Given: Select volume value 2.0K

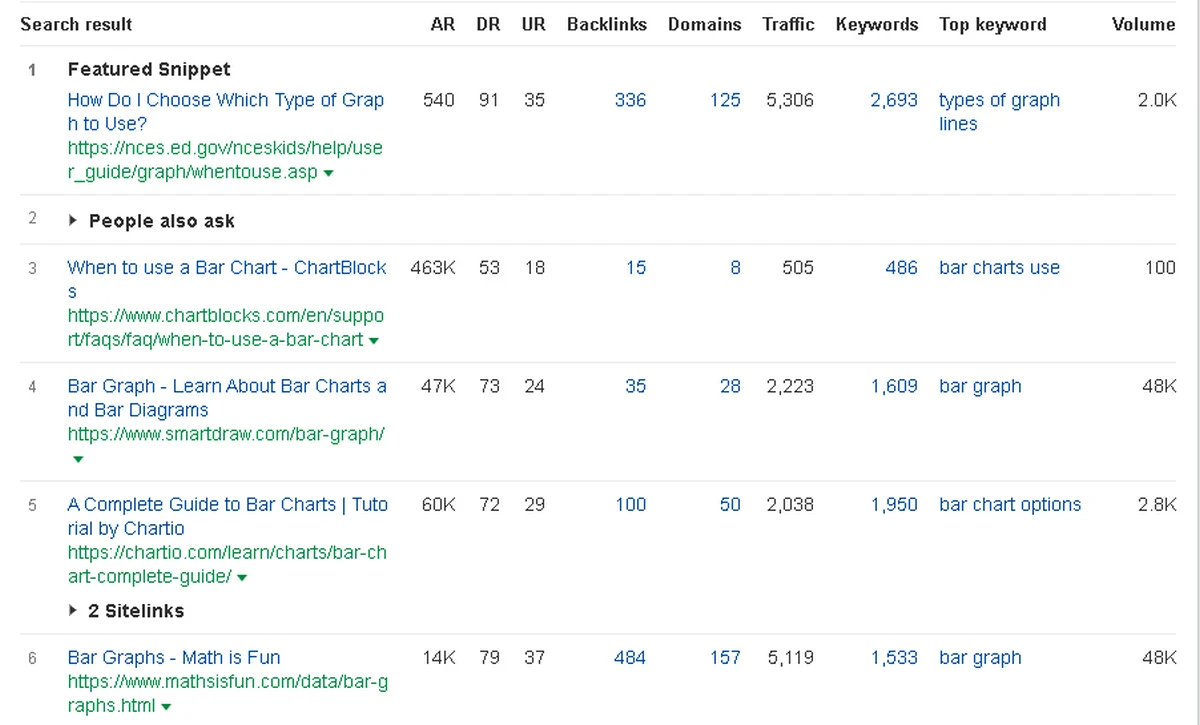Looking at the screenshot, I should 1157,100.
